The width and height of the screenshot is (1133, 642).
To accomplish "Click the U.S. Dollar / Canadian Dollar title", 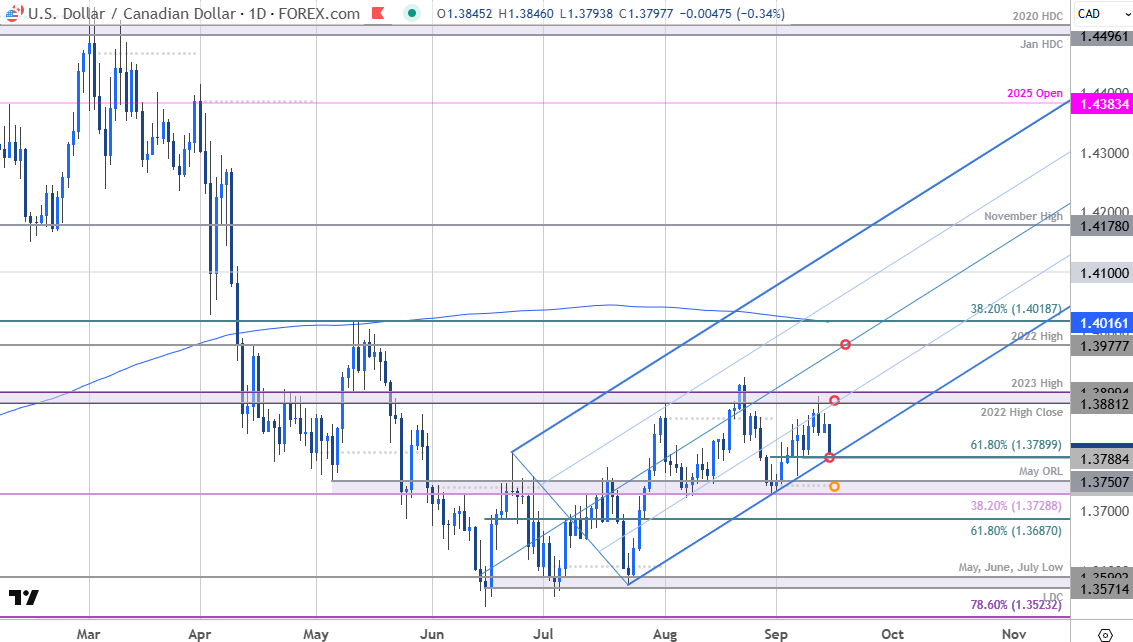I will pyautogui.click(x=132, y=14).
